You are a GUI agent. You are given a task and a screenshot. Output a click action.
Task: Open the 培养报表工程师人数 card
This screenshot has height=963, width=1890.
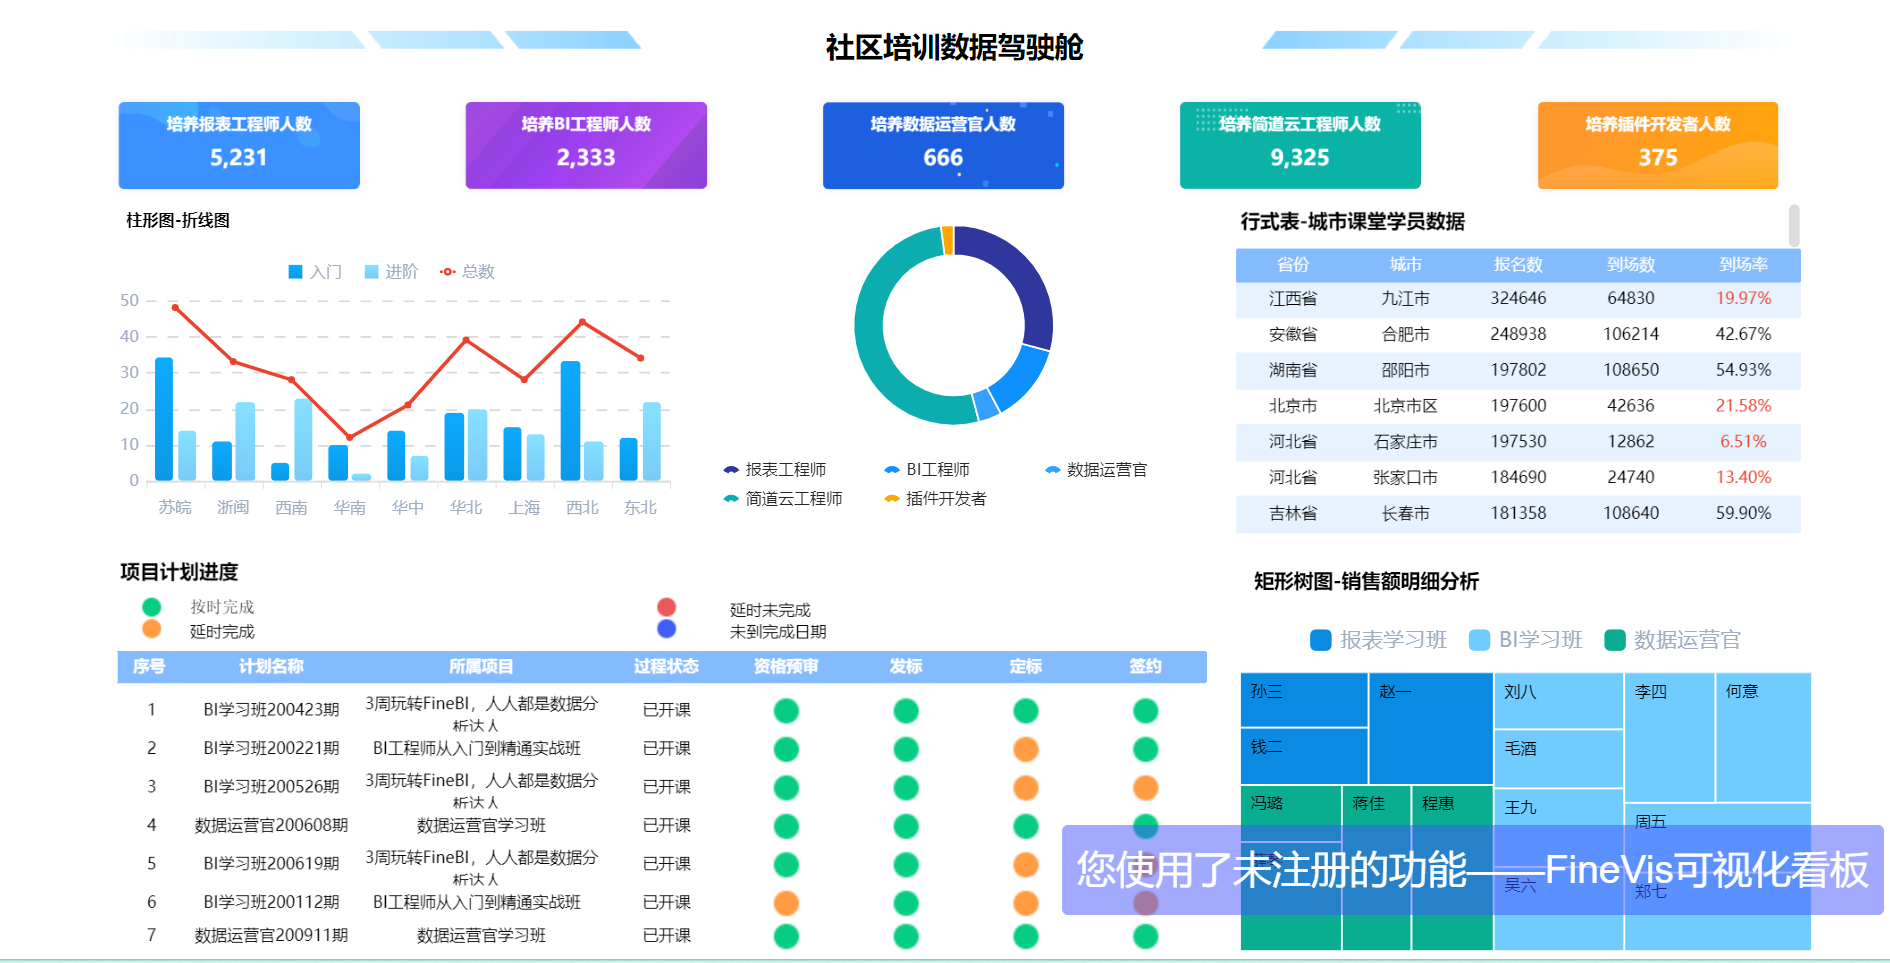point(239,145)
